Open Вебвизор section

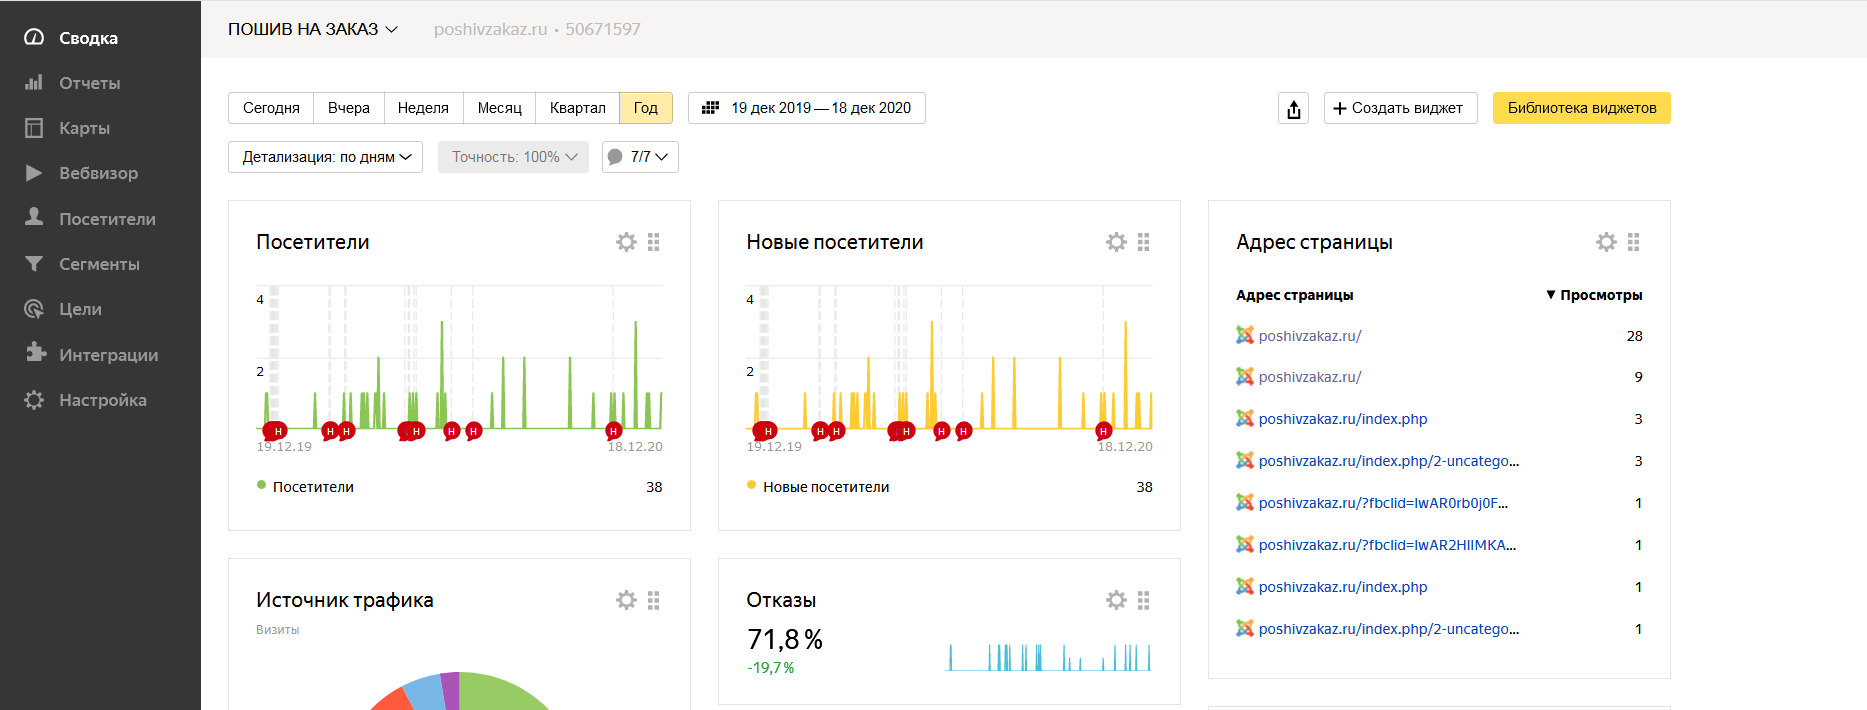[98, 173]
